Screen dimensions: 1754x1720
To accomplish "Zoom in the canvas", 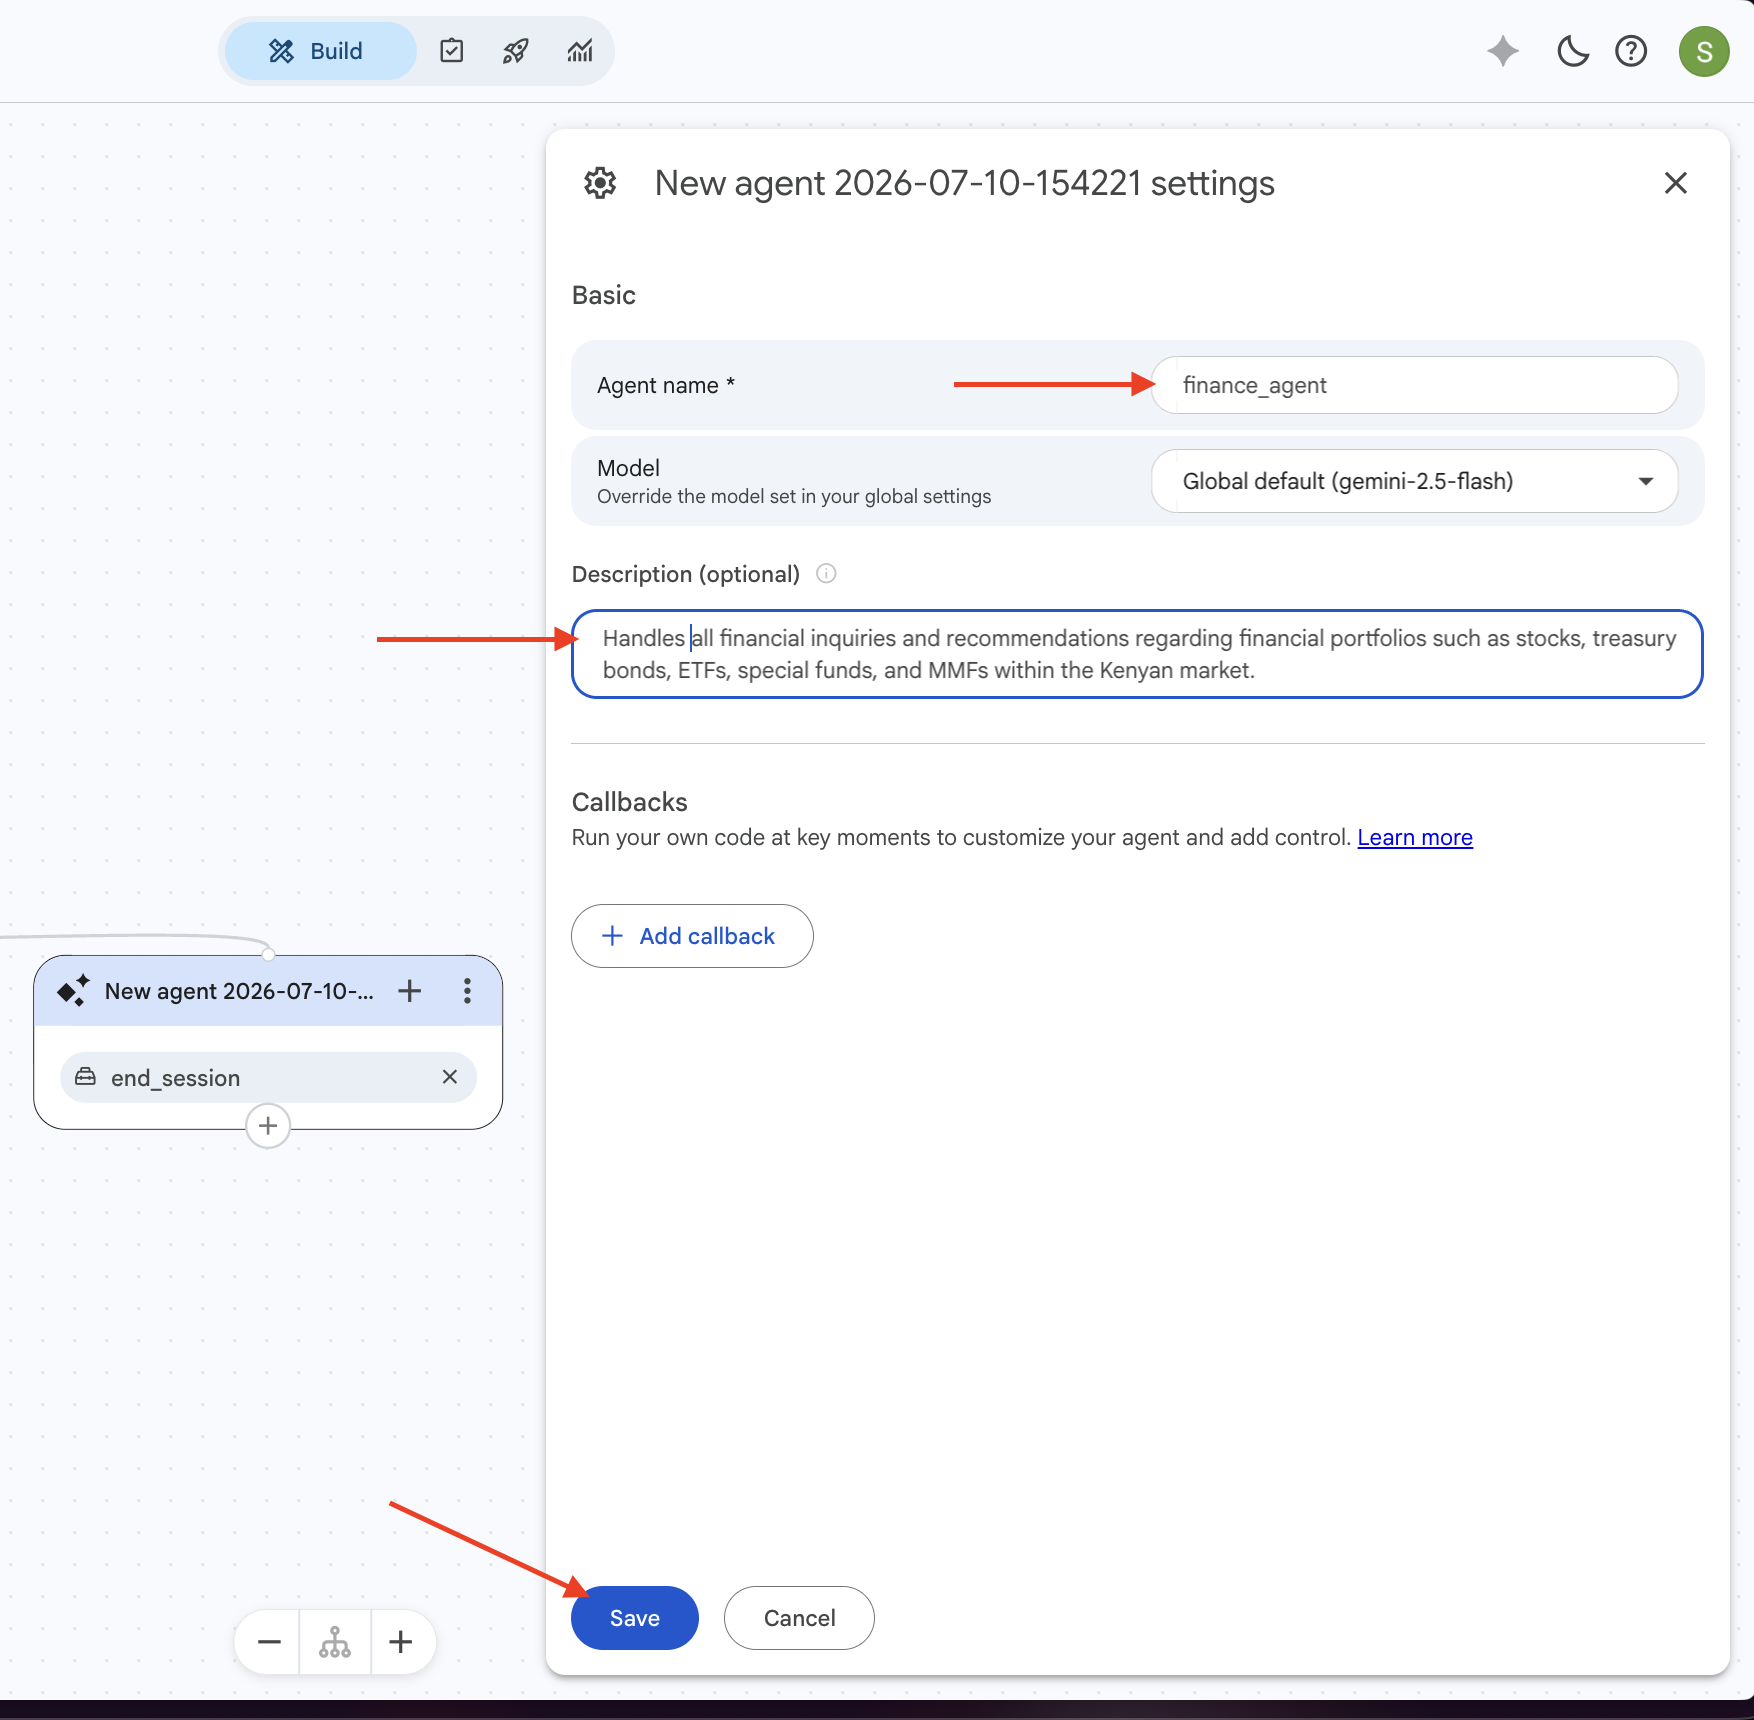I will coord(401,1642).
